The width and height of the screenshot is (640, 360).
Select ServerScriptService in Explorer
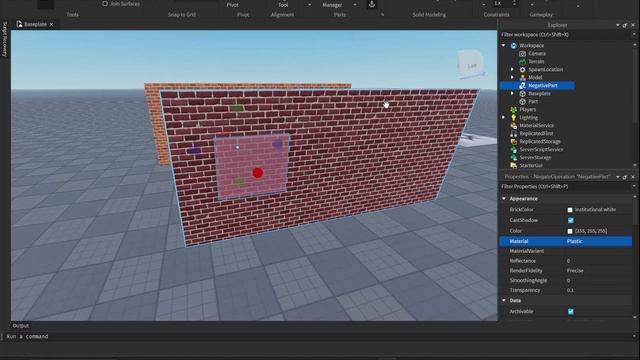tap(541, 149)
